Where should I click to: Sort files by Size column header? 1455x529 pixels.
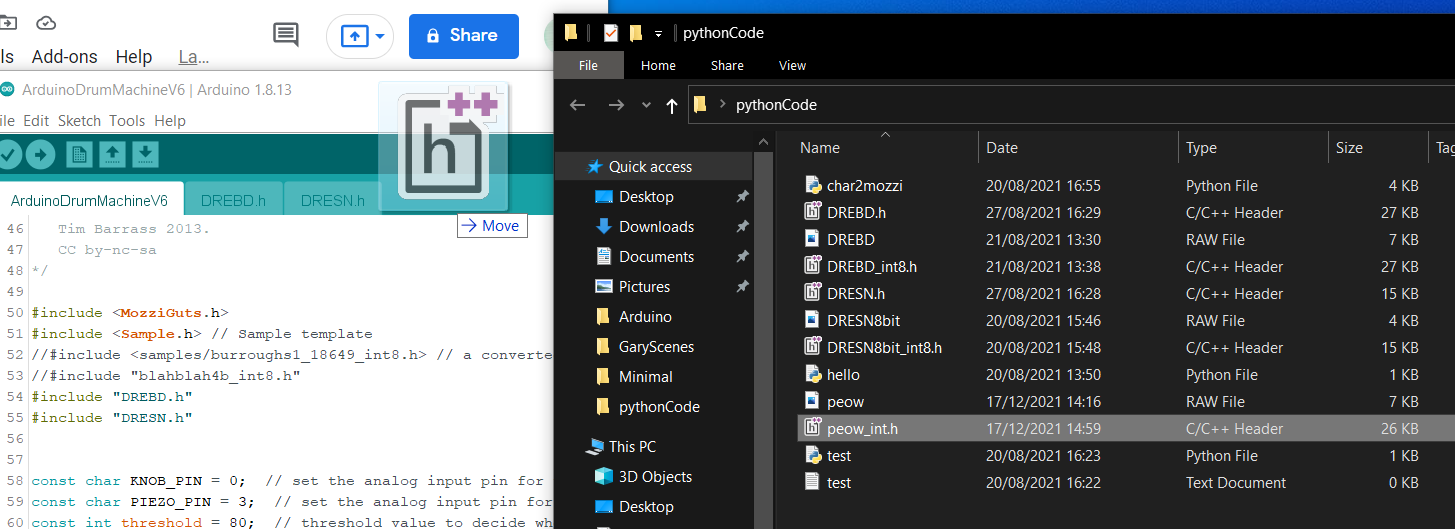tap(1349, 148)
